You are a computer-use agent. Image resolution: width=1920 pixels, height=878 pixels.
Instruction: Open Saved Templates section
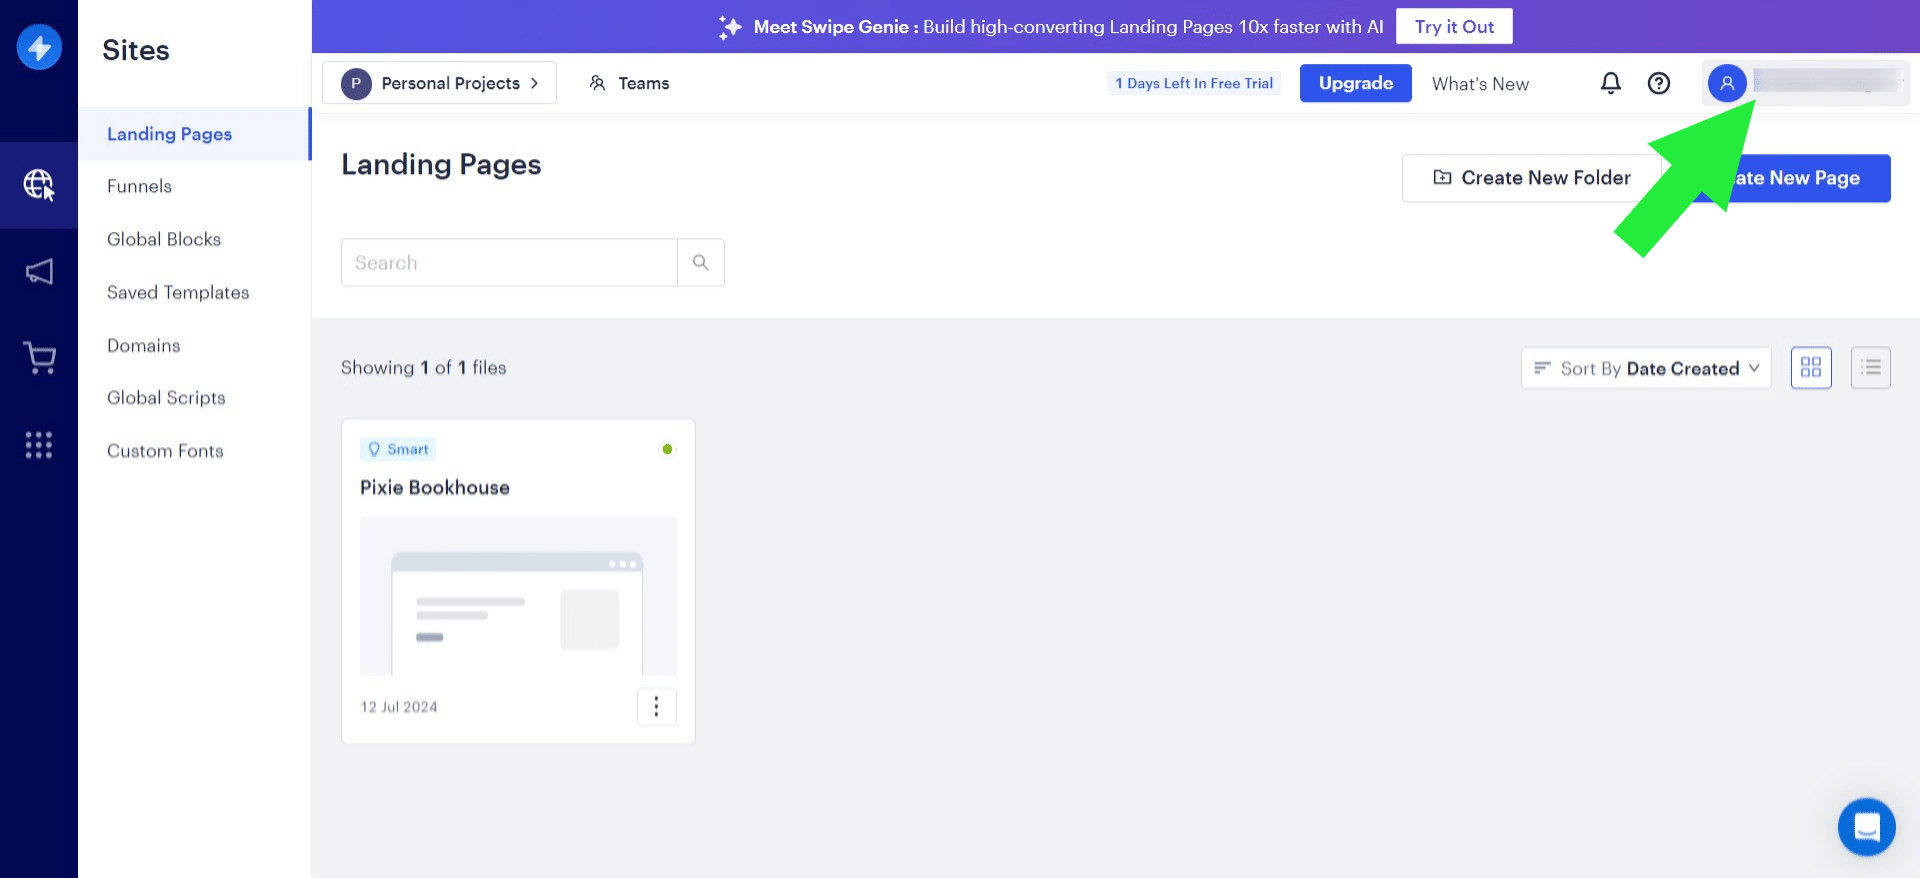(x=178, y=292)
